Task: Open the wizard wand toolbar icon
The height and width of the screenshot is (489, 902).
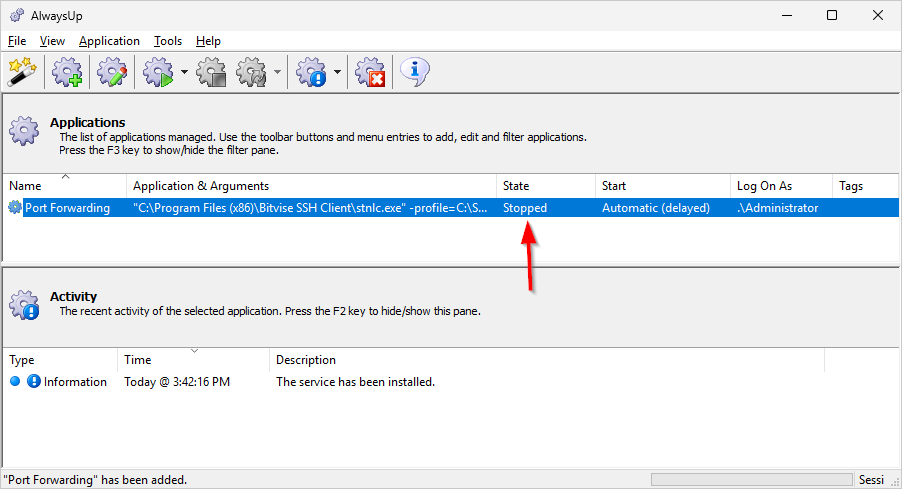Action: tap(22, 72)
